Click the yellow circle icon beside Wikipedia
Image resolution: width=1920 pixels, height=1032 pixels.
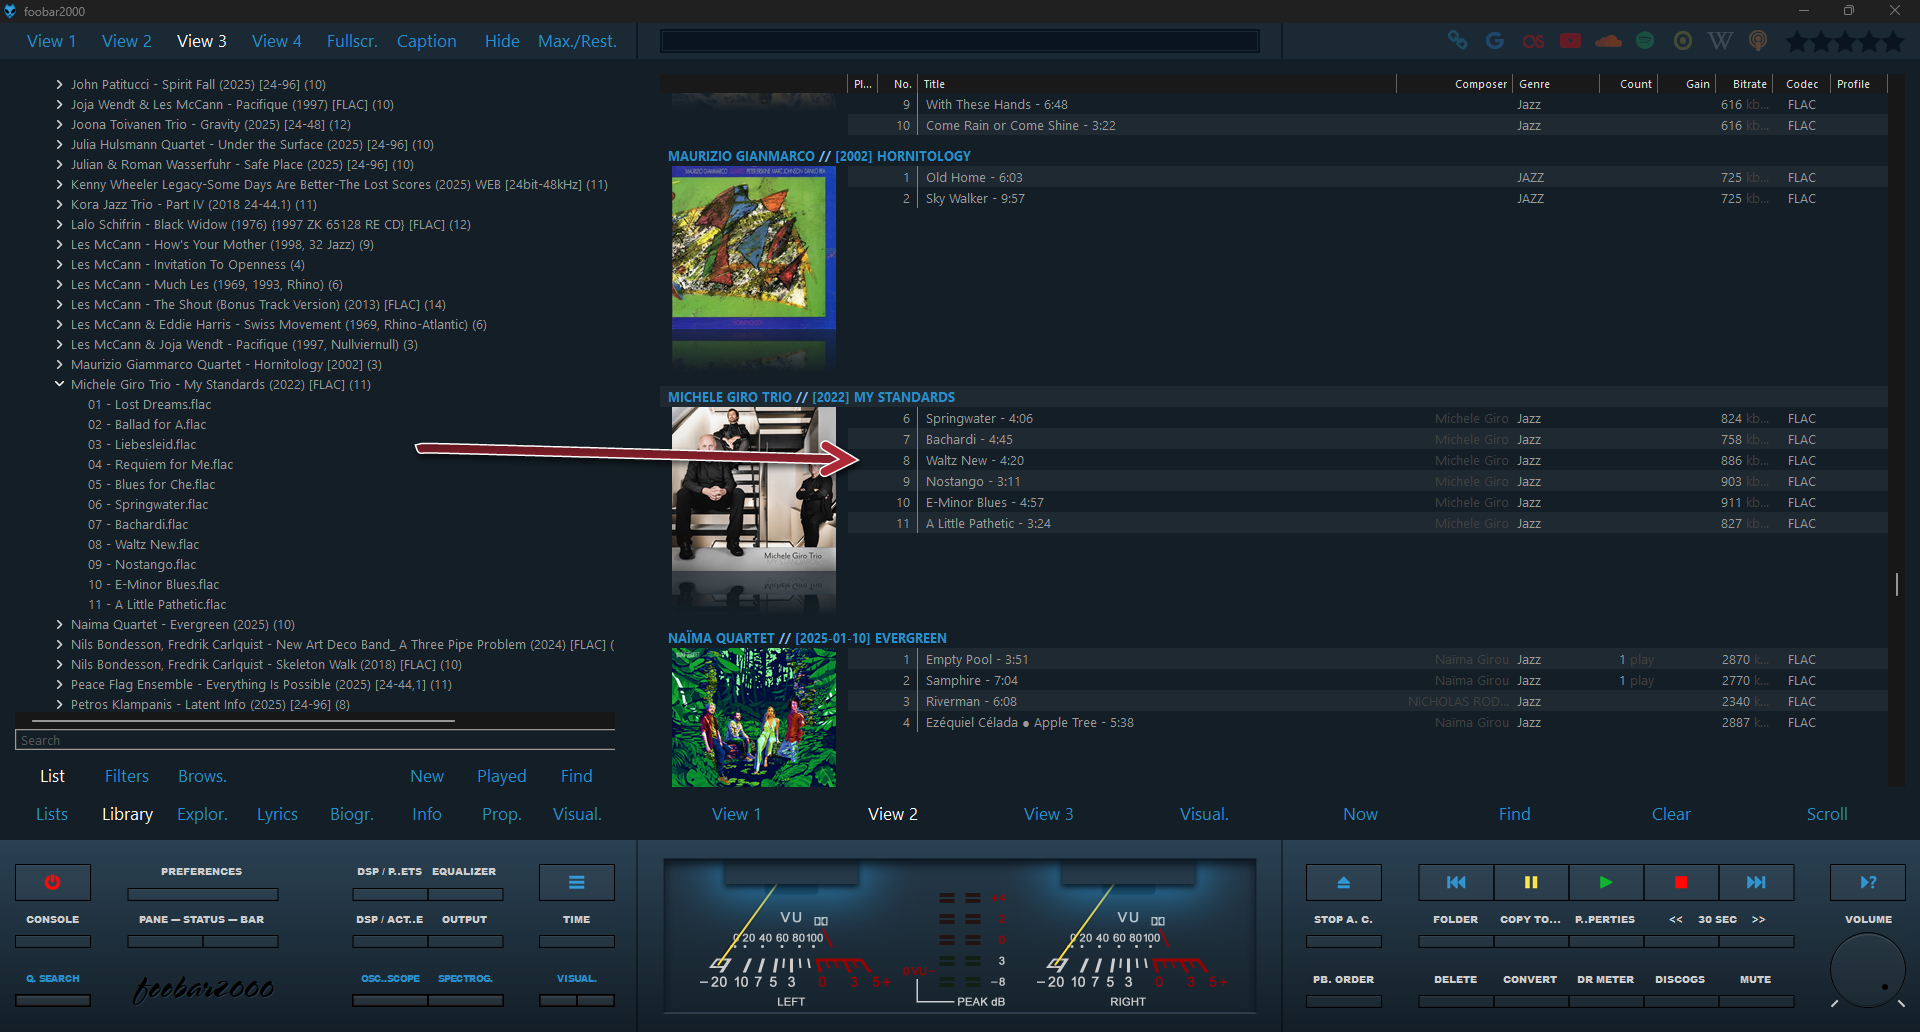pyautogui.click(x=1683, y=40)
